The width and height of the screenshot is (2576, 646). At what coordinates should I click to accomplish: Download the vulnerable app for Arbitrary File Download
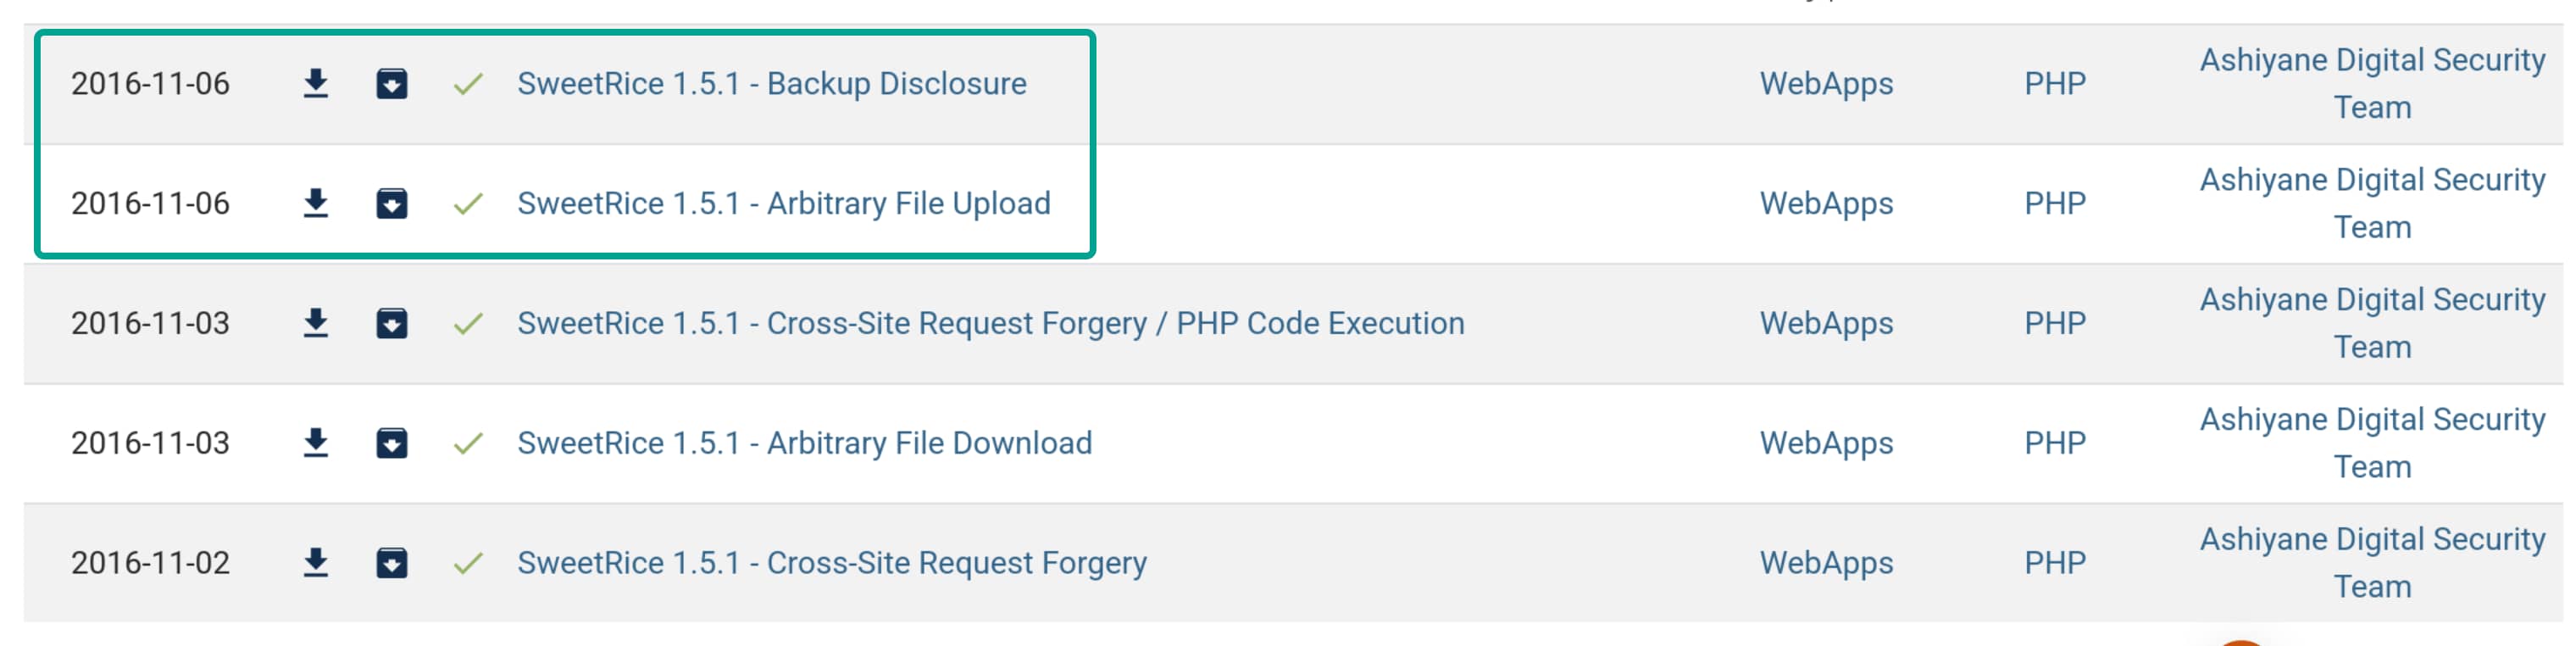click(x=391, y=443)
